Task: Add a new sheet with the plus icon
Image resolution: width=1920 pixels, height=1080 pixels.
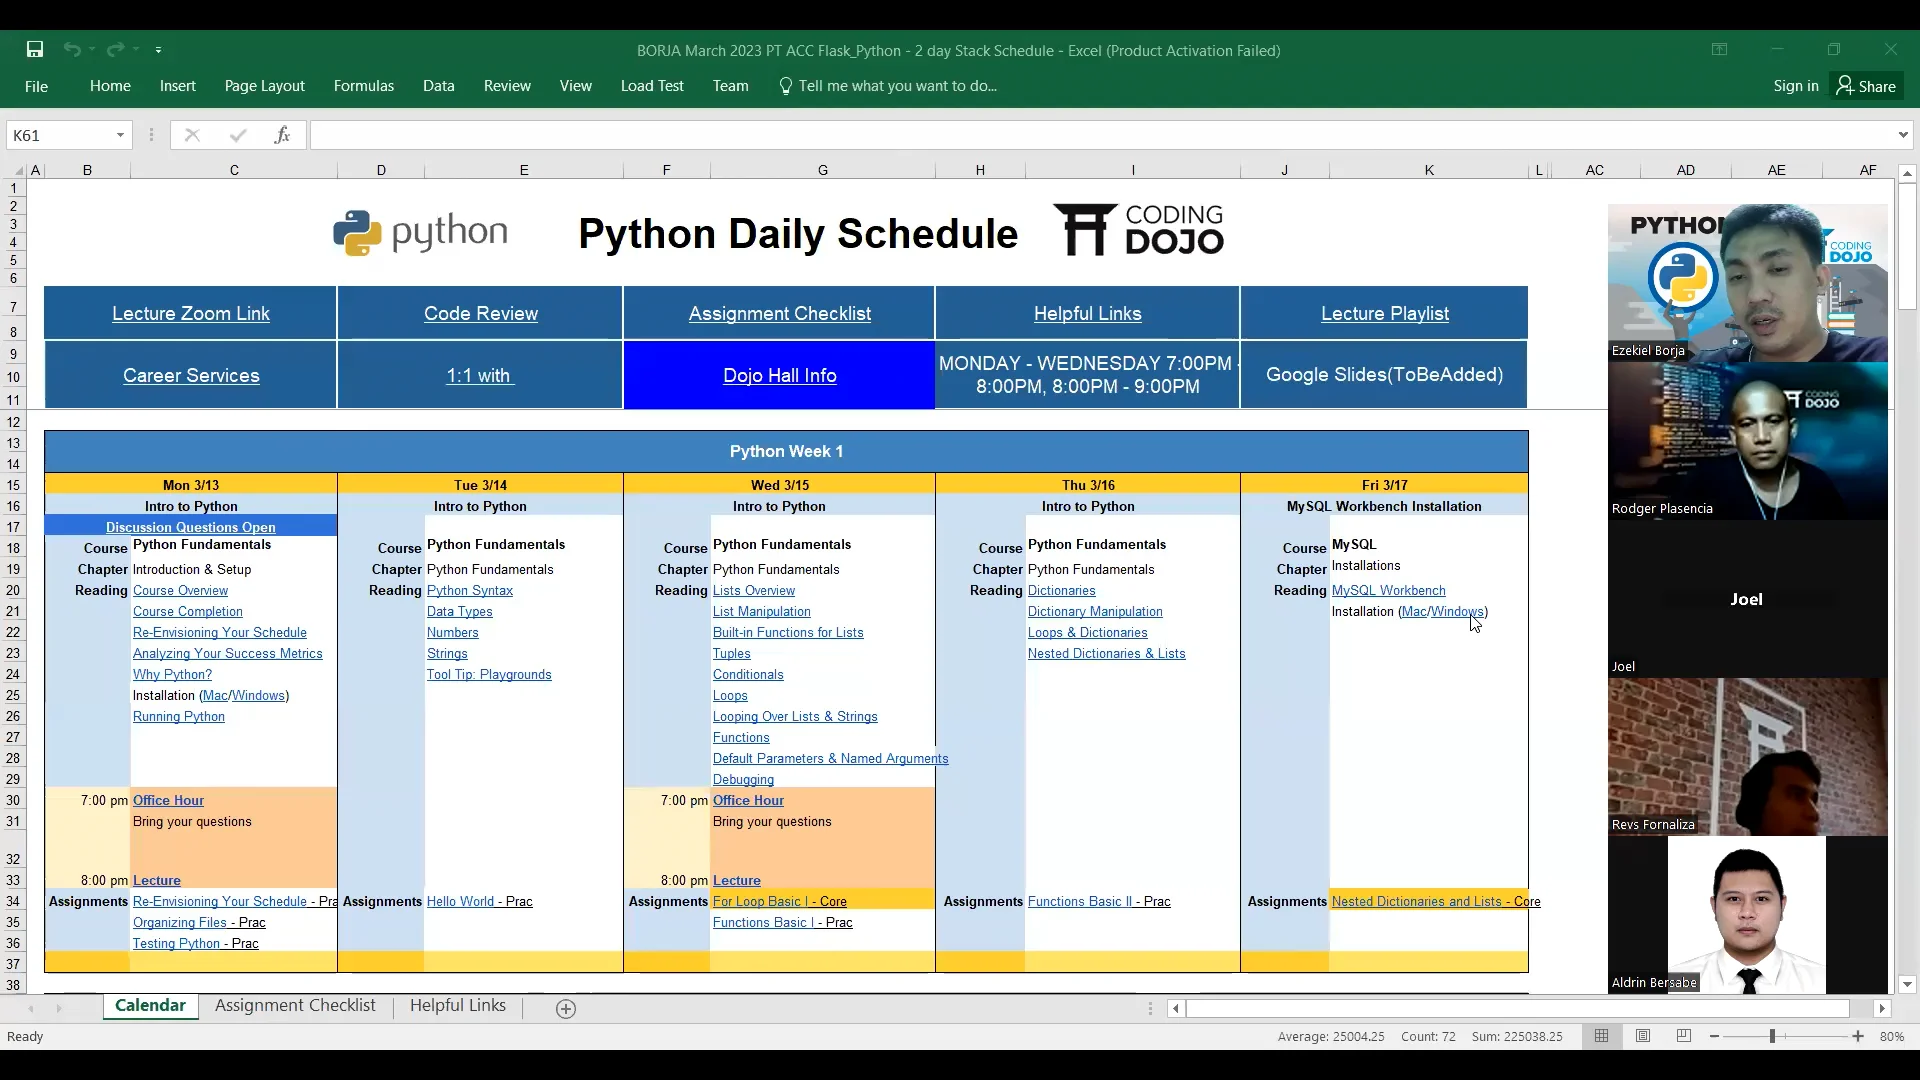Action: point(566,1008)
